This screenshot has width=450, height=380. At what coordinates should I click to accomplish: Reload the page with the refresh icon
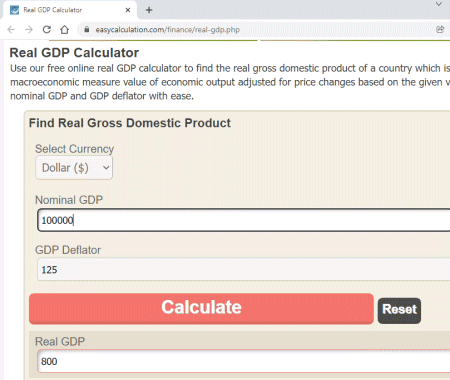(x=47, y=30)
